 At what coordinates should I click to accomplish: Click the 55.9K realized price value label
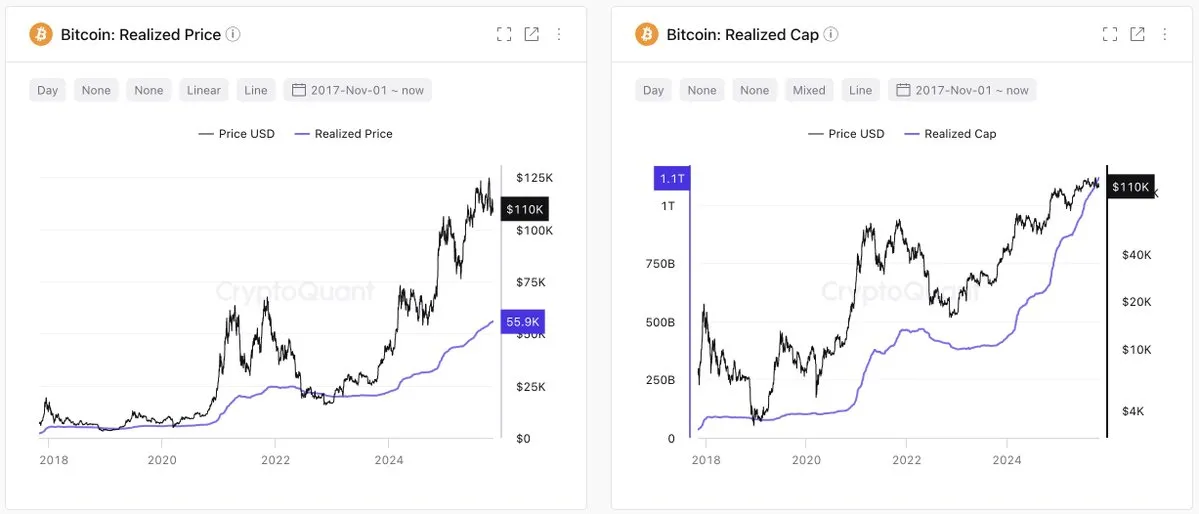tap(524, 322)
